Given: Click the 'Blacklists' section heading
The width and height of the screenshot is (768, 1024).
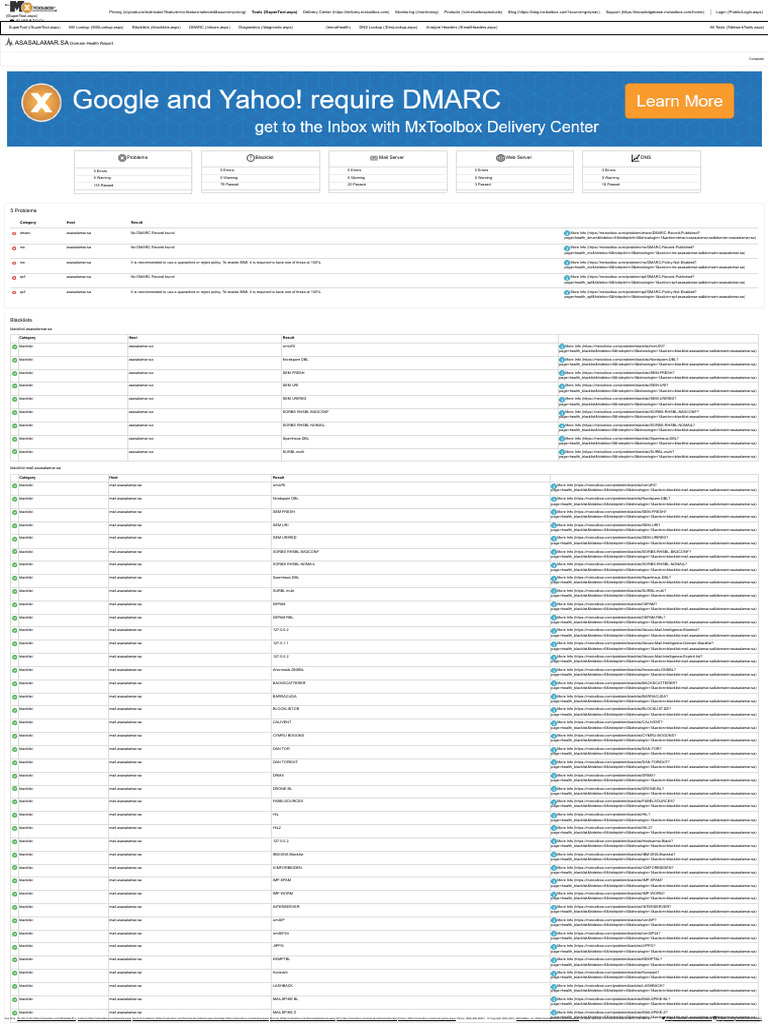Looking at the screenshot, I should click(20, 320).
